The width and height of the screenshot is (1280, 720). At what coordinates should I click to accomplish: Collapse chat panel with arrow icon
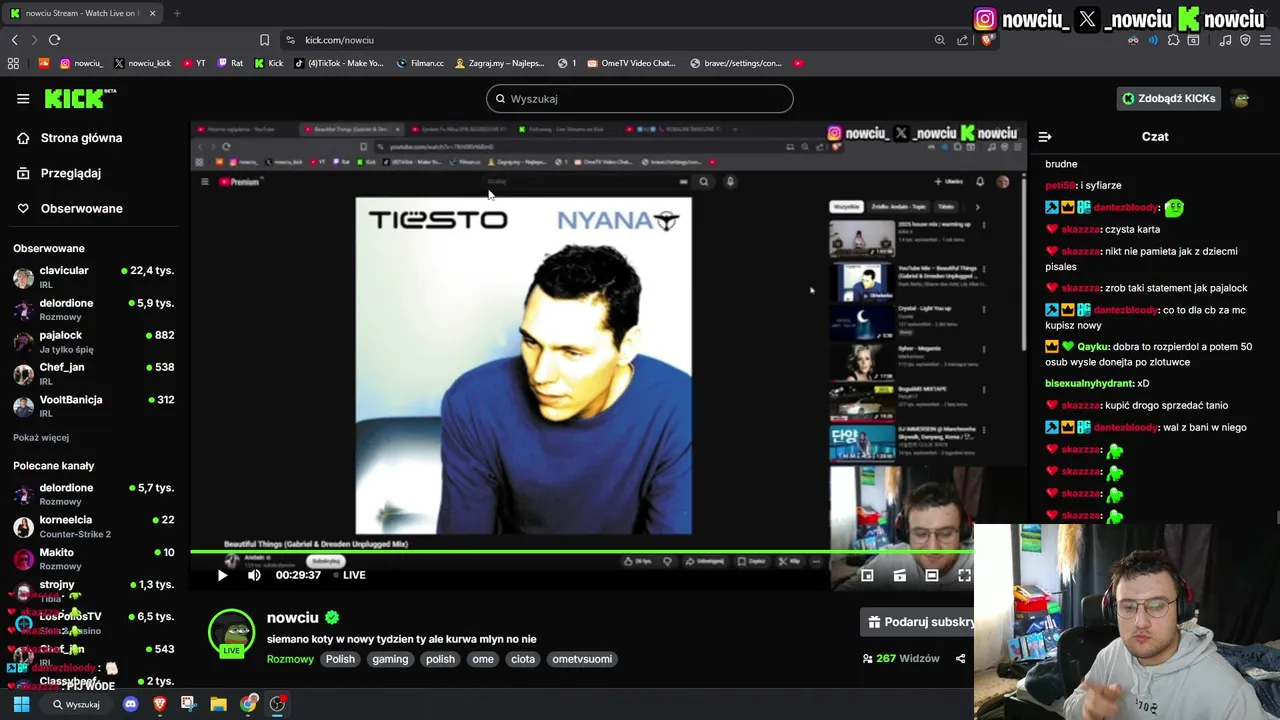[x=1045, y=137]
